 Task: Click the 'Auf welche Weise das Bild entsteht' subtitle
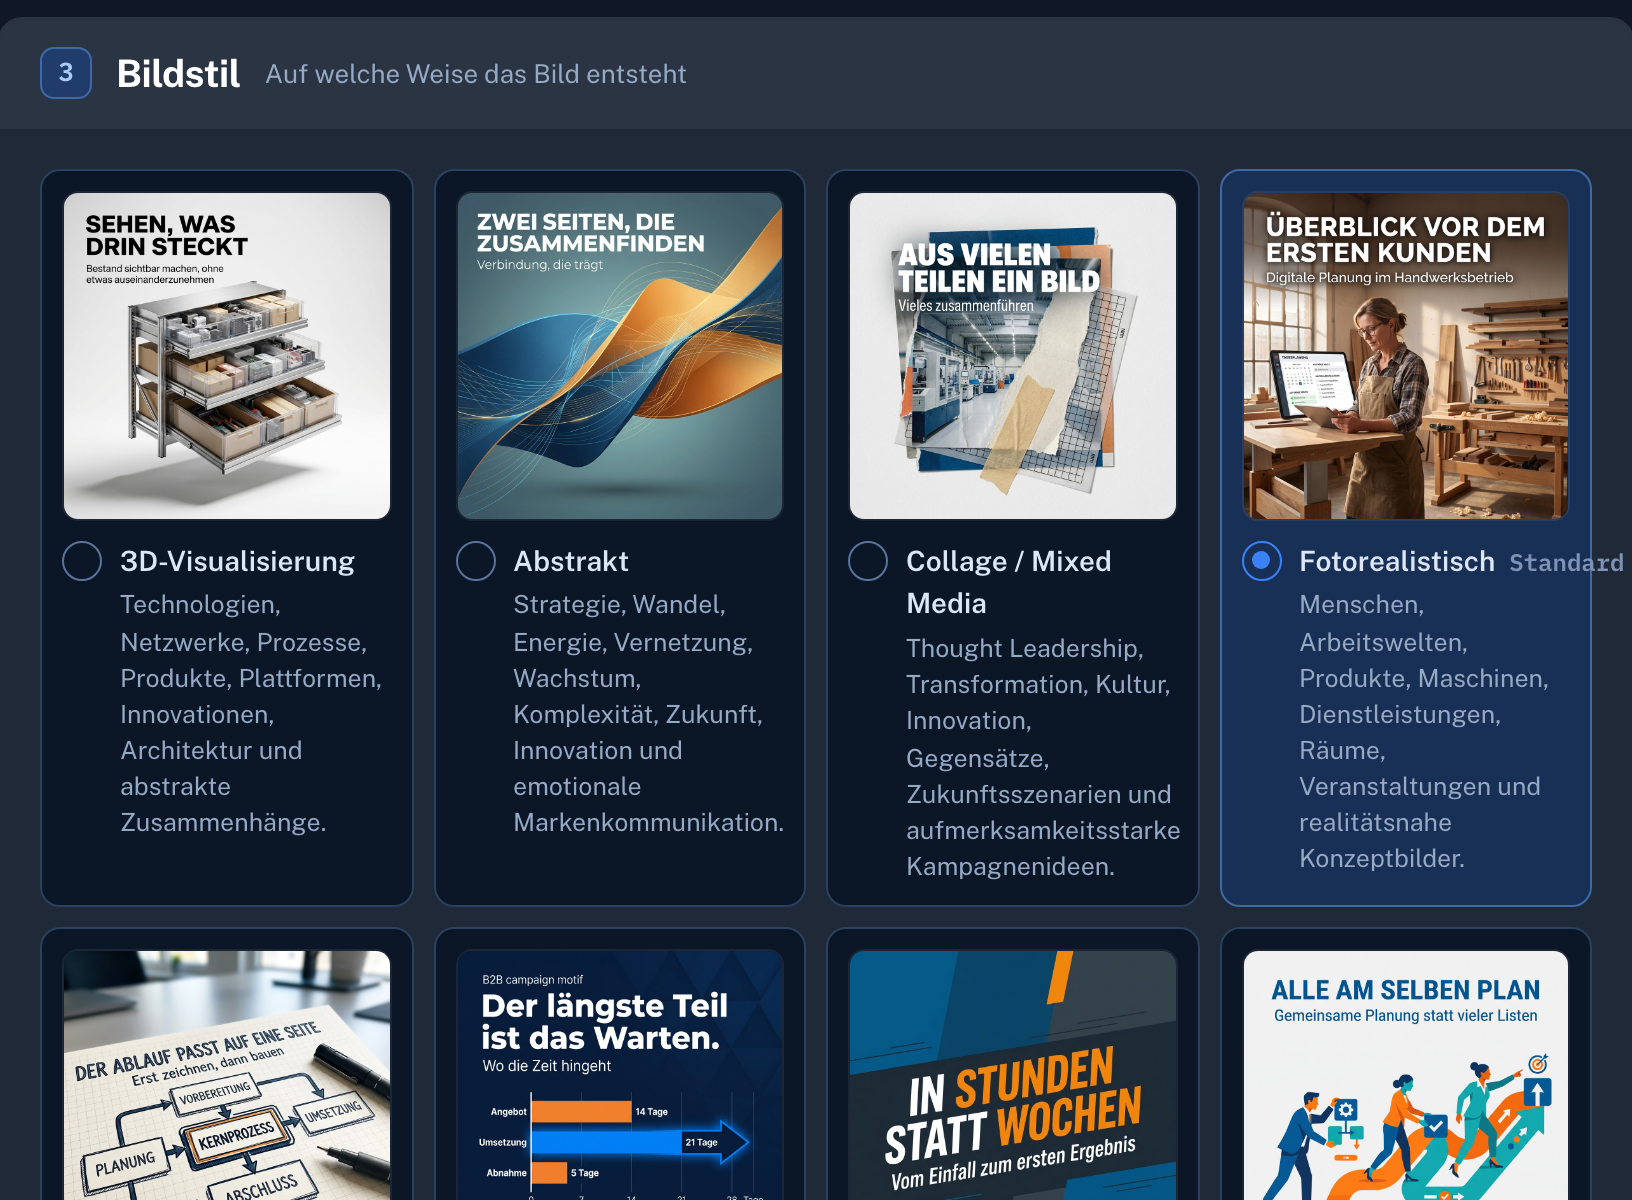[476, 74]
